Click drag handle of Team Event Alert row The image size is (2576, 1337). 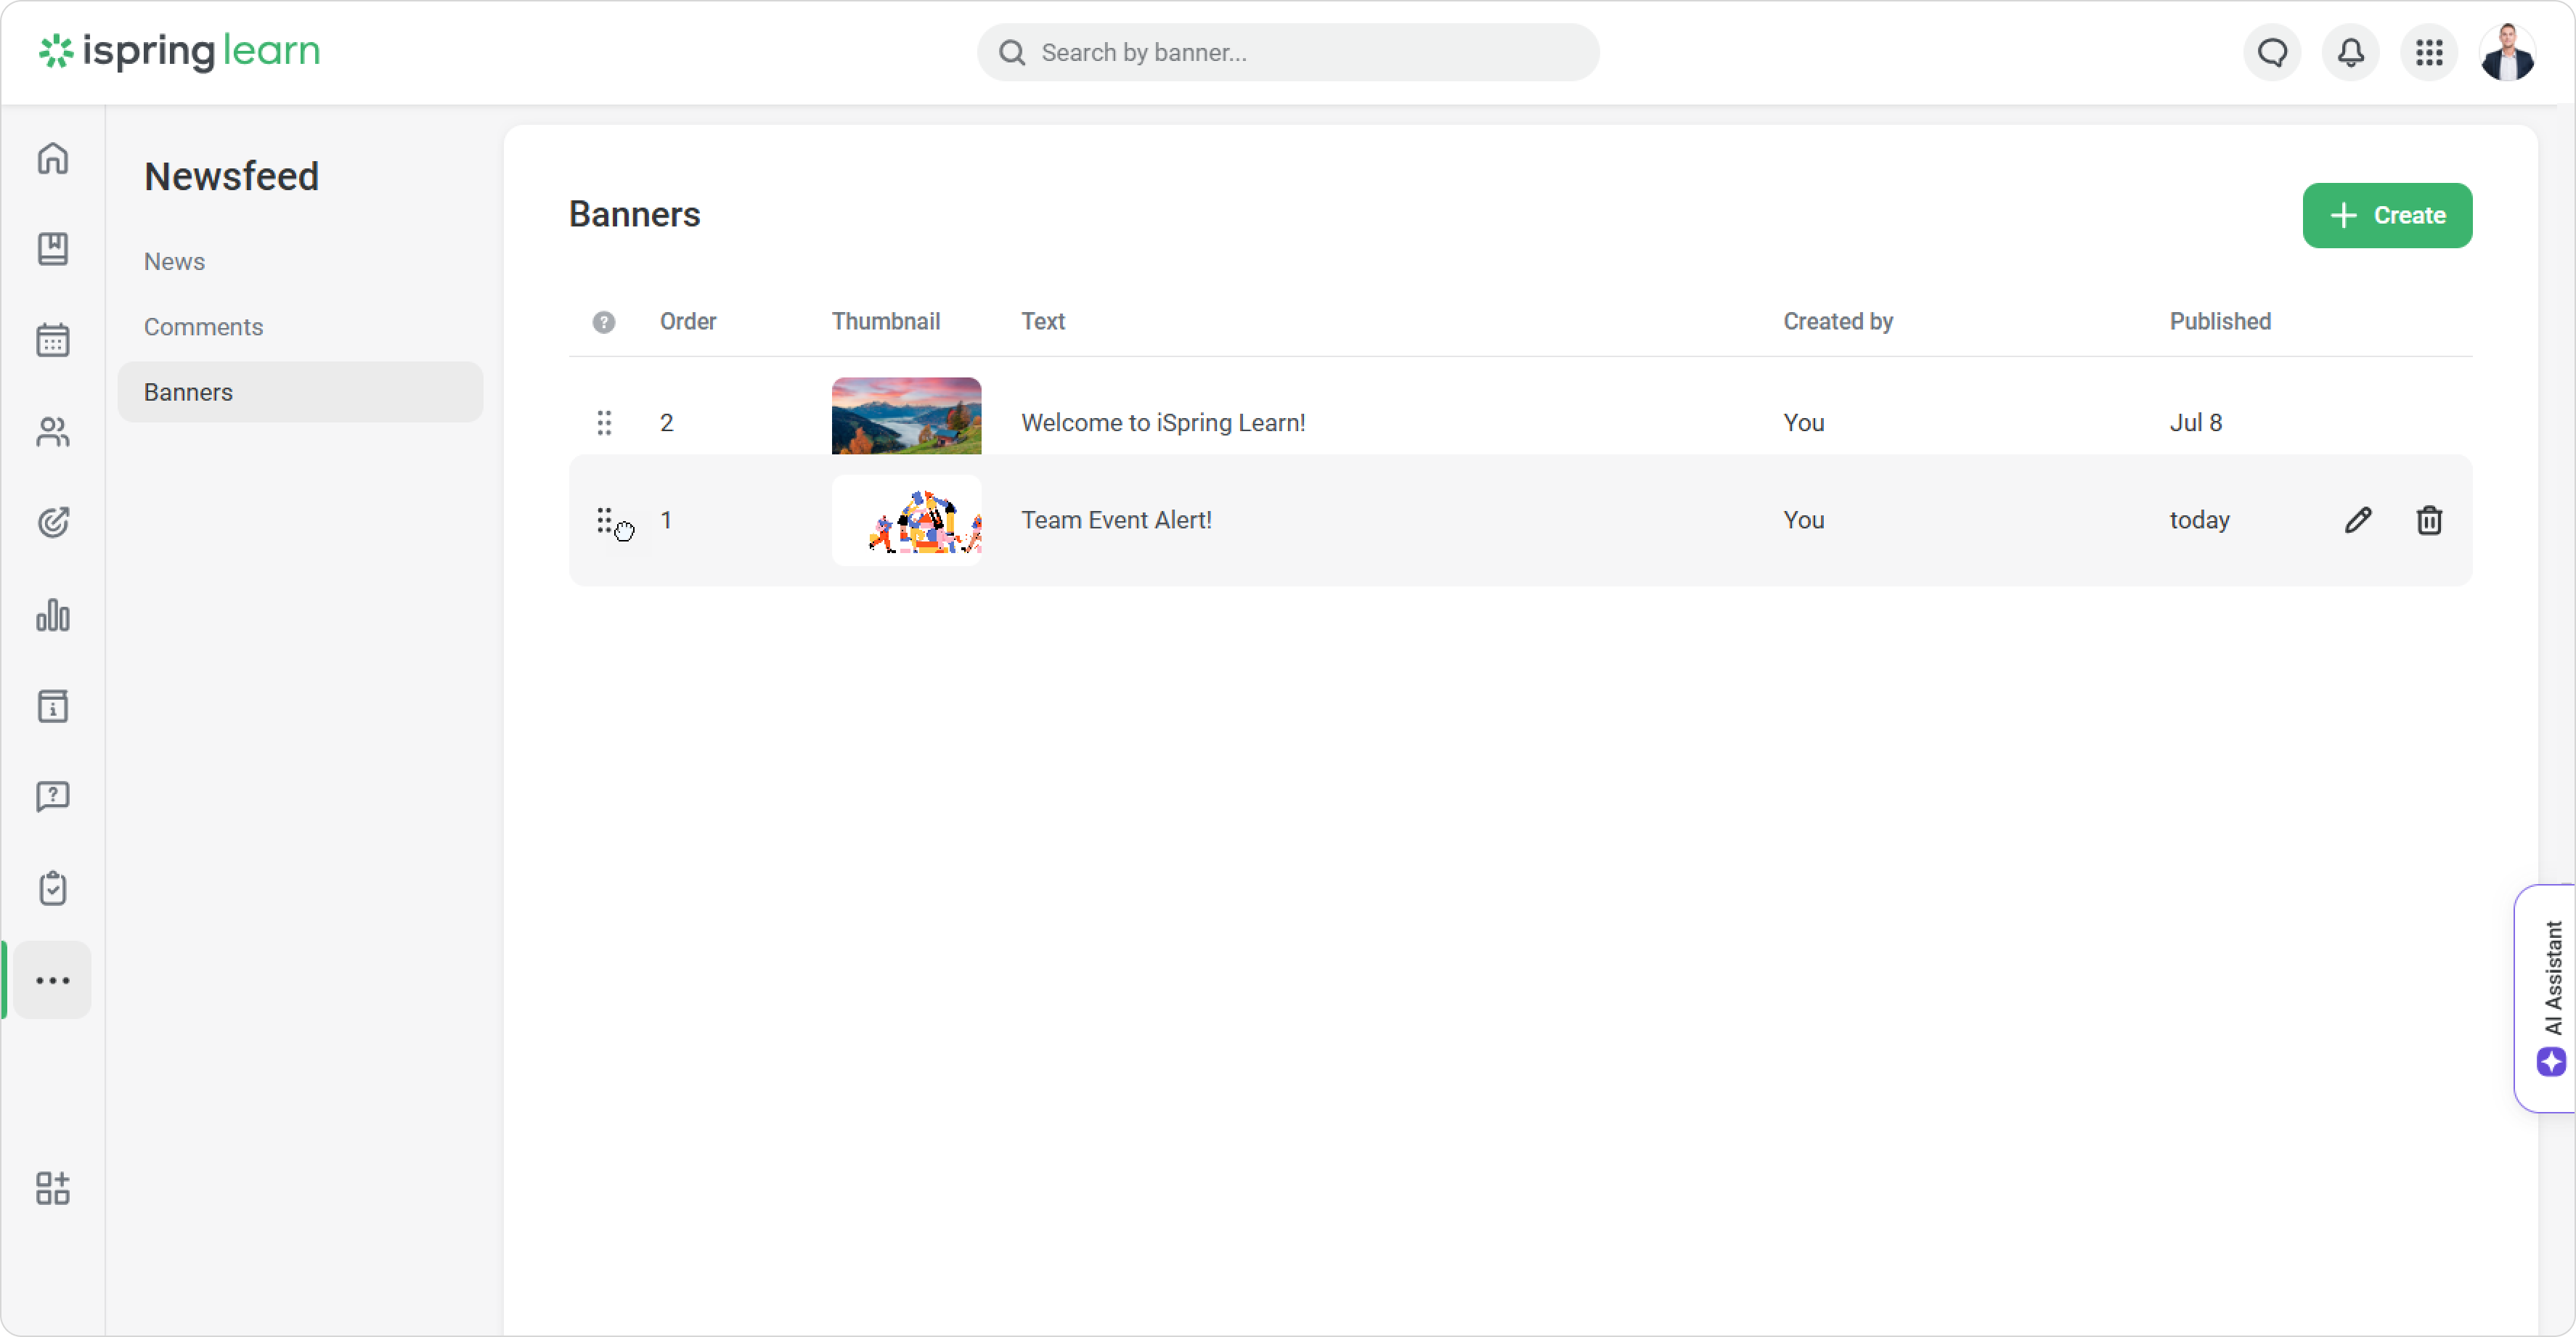point(604,520)
